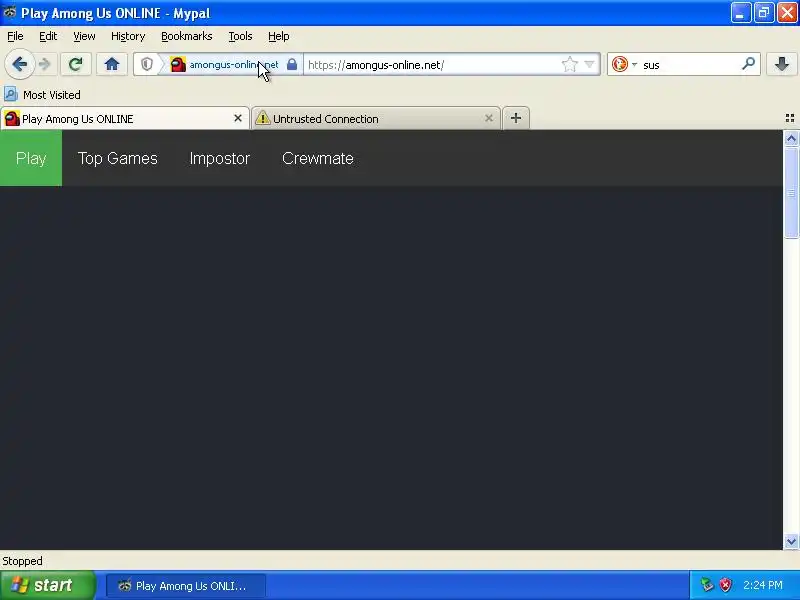
Task: Restore down the Mypal window
Action: 764,13
